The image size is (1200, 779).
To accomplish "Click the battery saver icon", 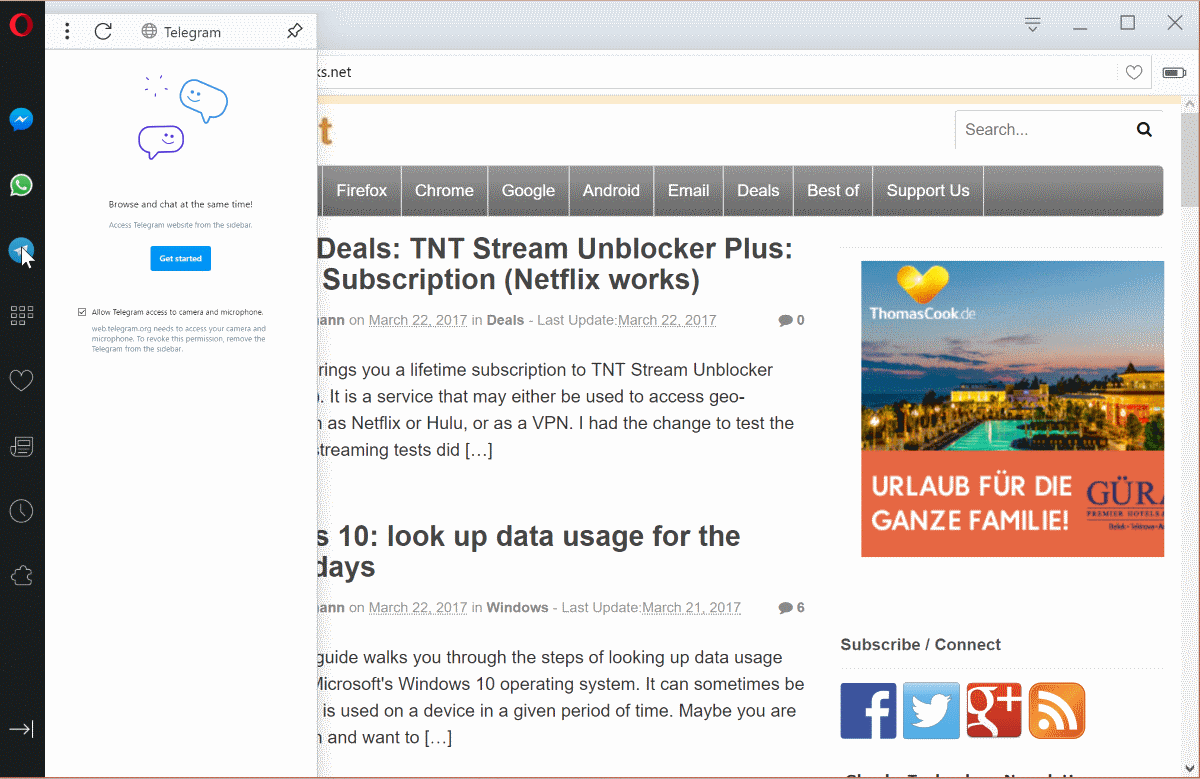I will [x=1174, y=72].
